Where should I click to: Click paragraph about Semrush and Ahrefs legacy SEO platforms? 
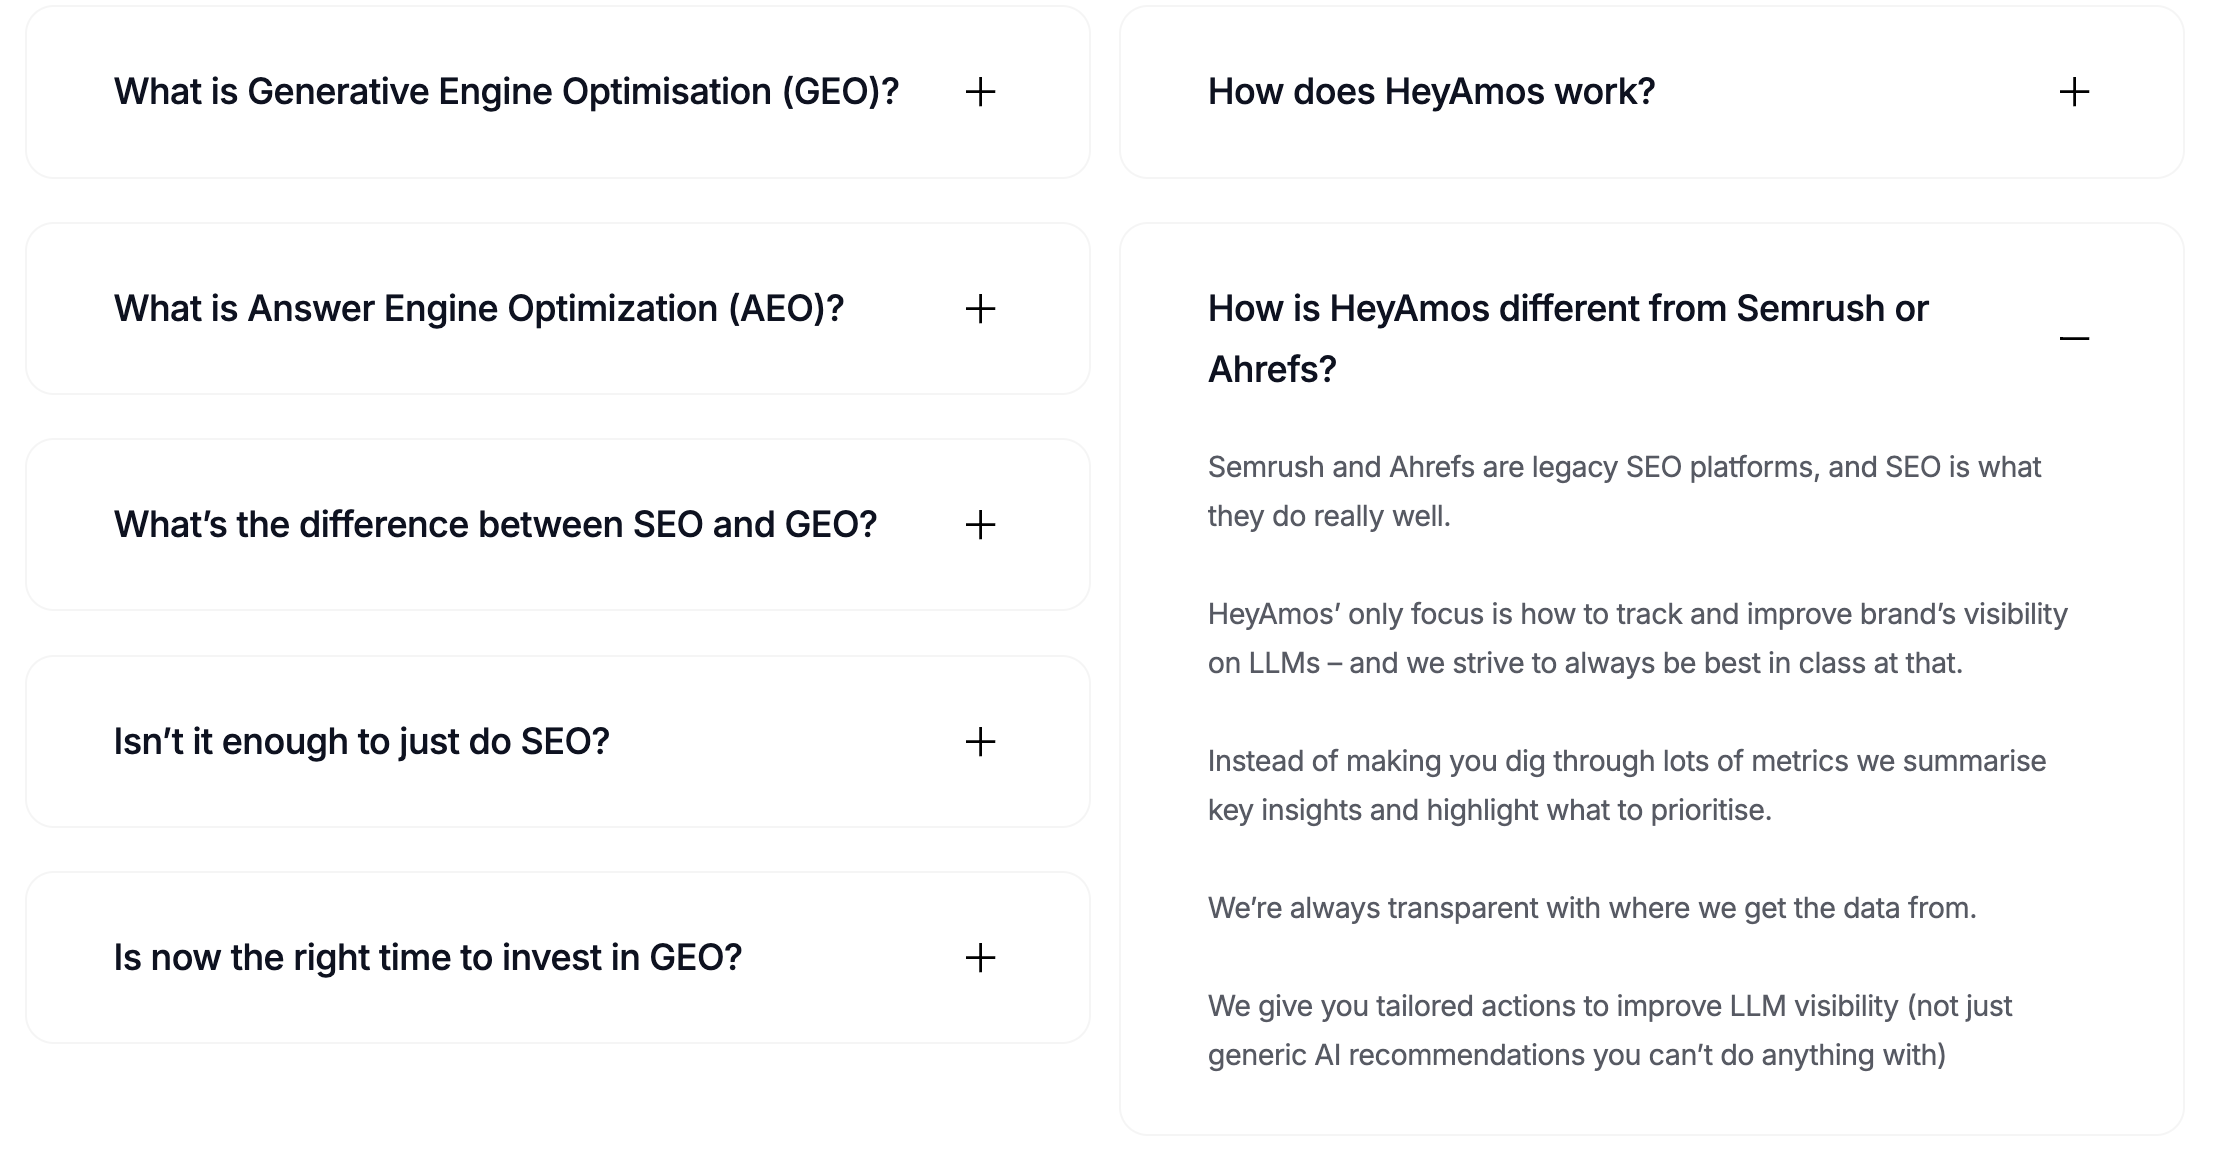tap(1624, 491)
